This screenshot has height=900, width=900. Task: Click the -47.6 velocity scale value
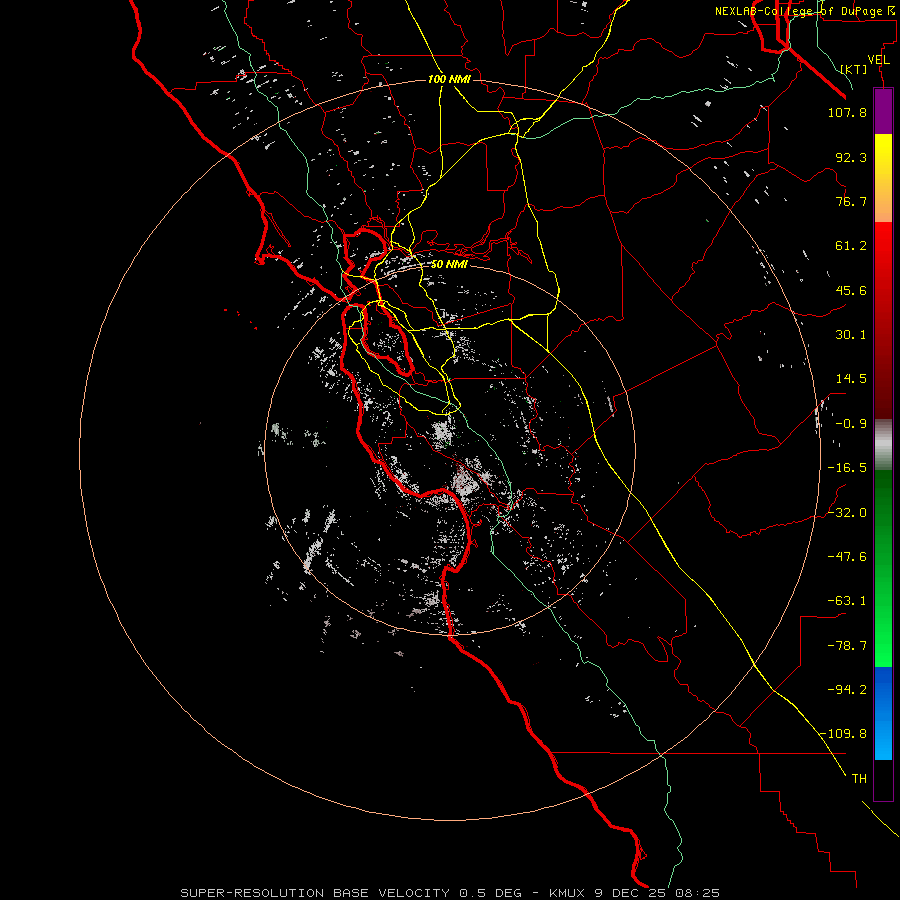[x=847, y=557]
